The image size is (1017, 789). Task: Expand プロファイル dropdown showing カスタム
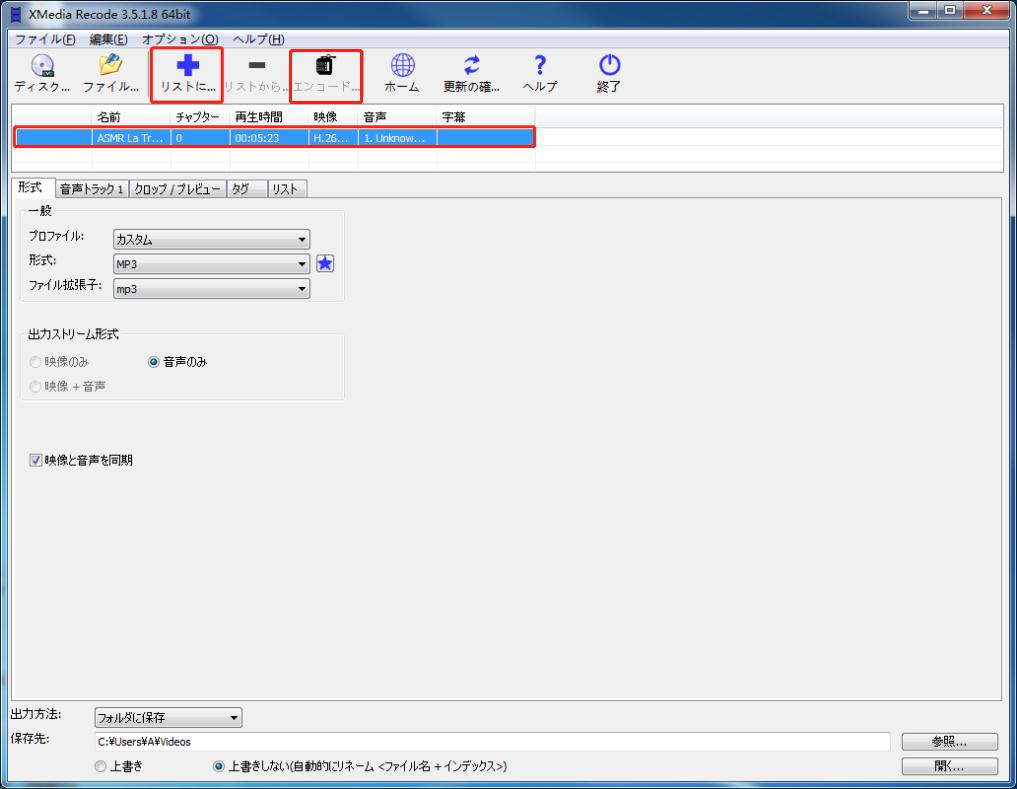pyautogui.click(x=211, y=239)
